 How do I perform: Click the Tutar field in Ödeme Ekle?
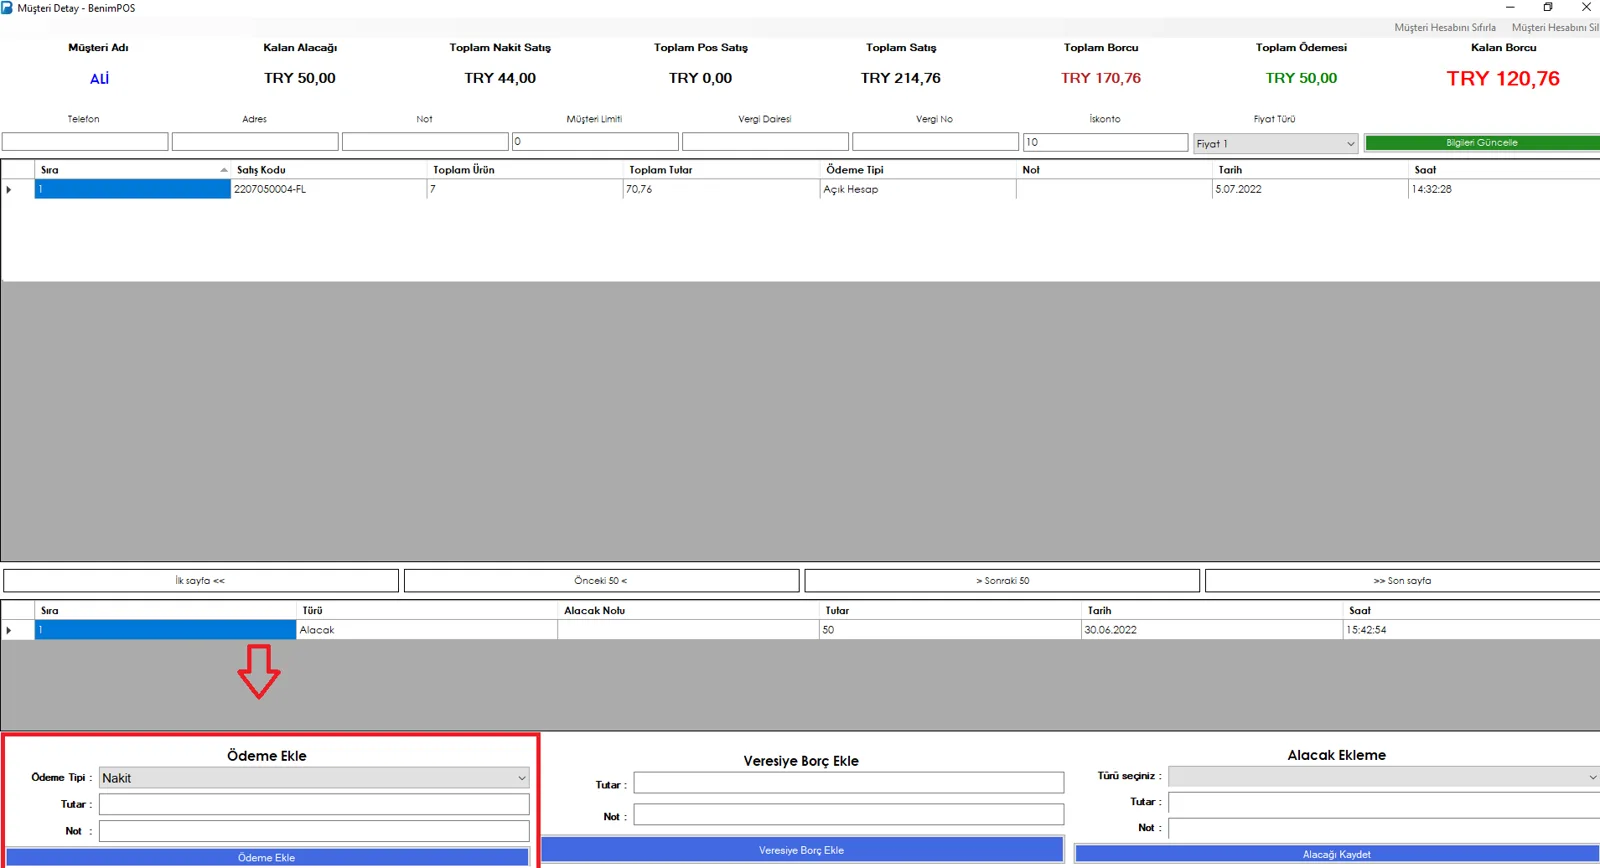click(x=314, y=804)
